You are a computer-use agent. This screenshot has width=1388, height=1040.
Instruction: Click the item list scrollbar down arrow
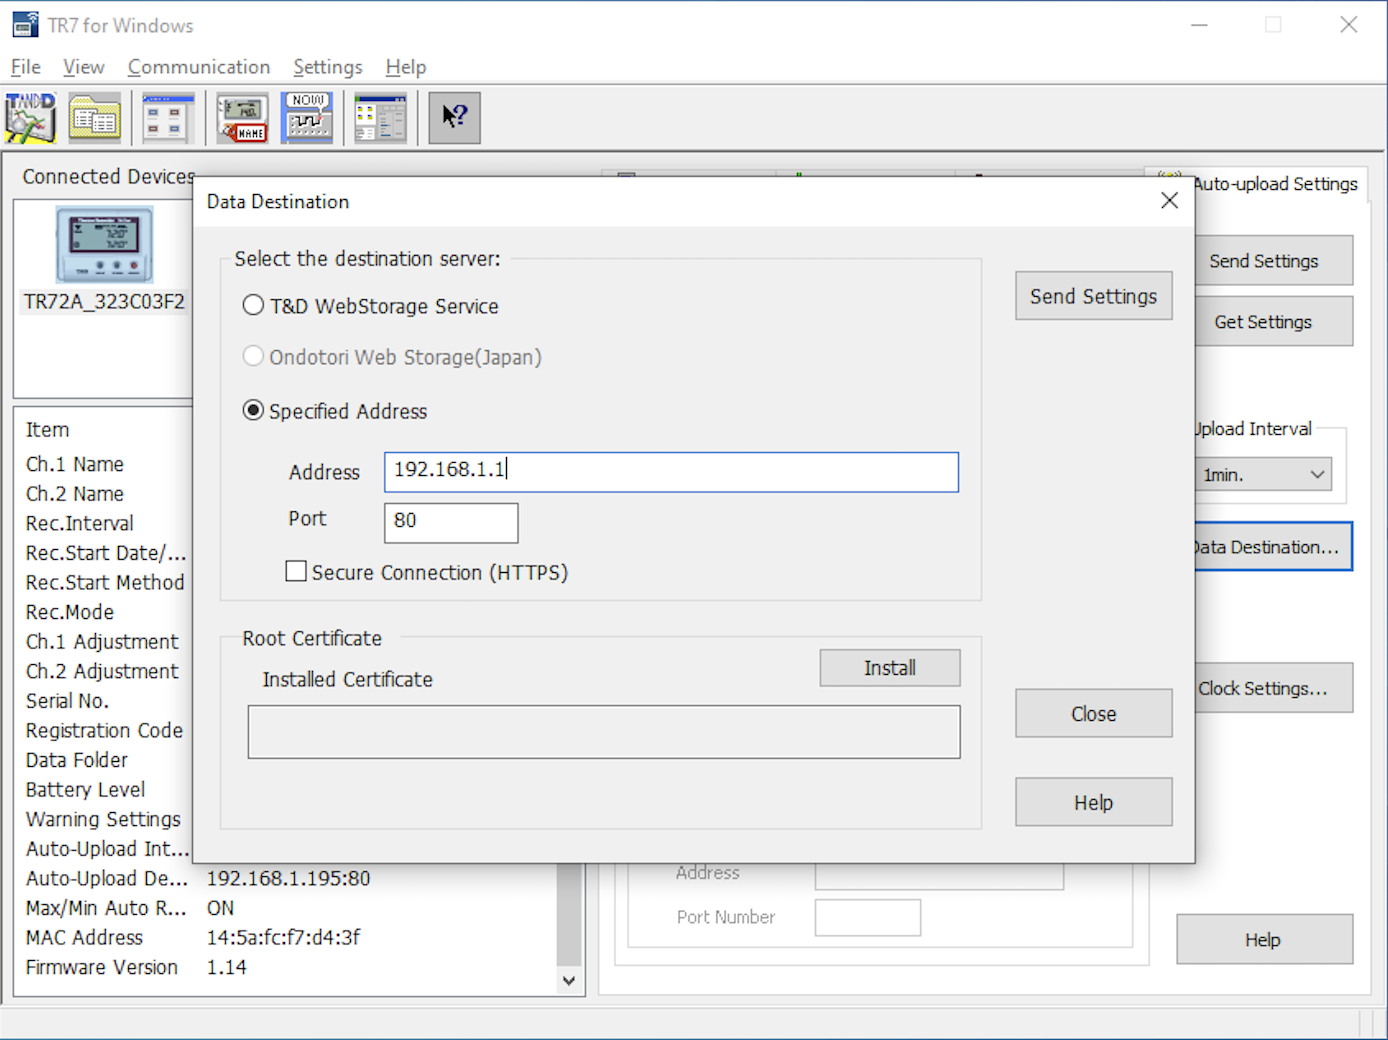[x=568, y=981]
